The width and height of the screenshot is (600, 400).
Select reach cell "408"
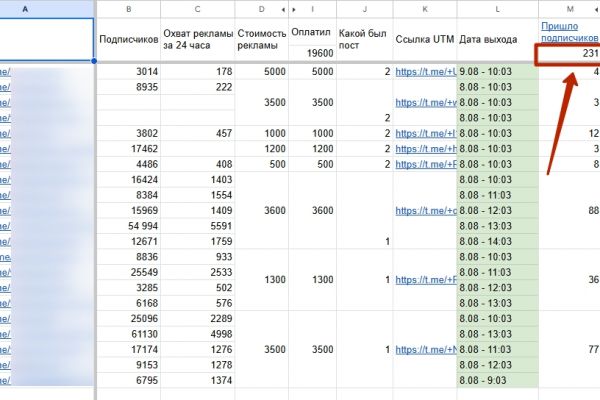[197, 164]
